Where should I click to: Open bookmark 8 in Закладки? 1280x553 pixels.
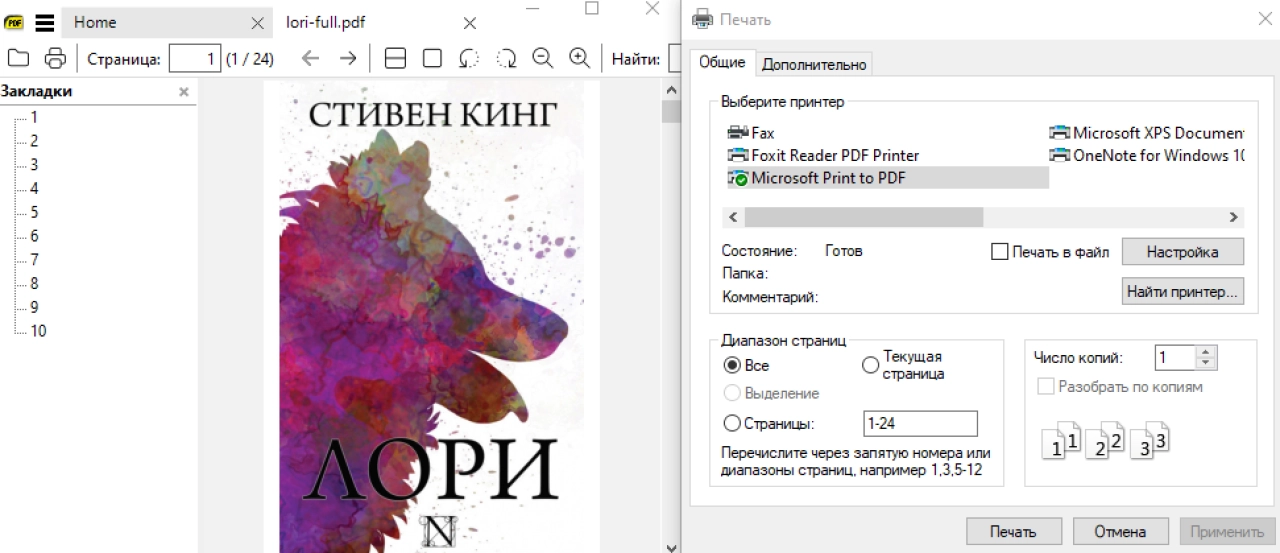34,283
